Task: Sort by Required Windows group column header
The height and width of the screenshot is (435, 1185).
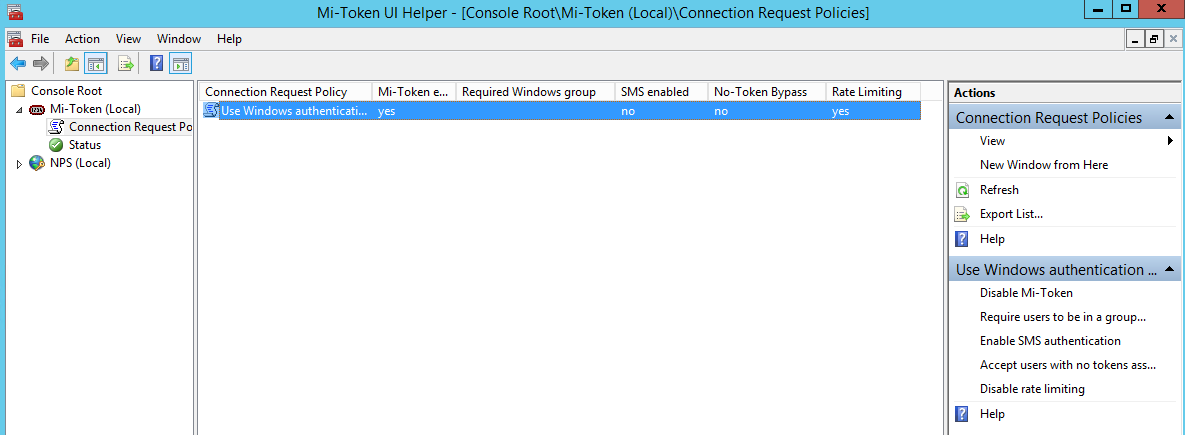Action: (x=535, y=92)
